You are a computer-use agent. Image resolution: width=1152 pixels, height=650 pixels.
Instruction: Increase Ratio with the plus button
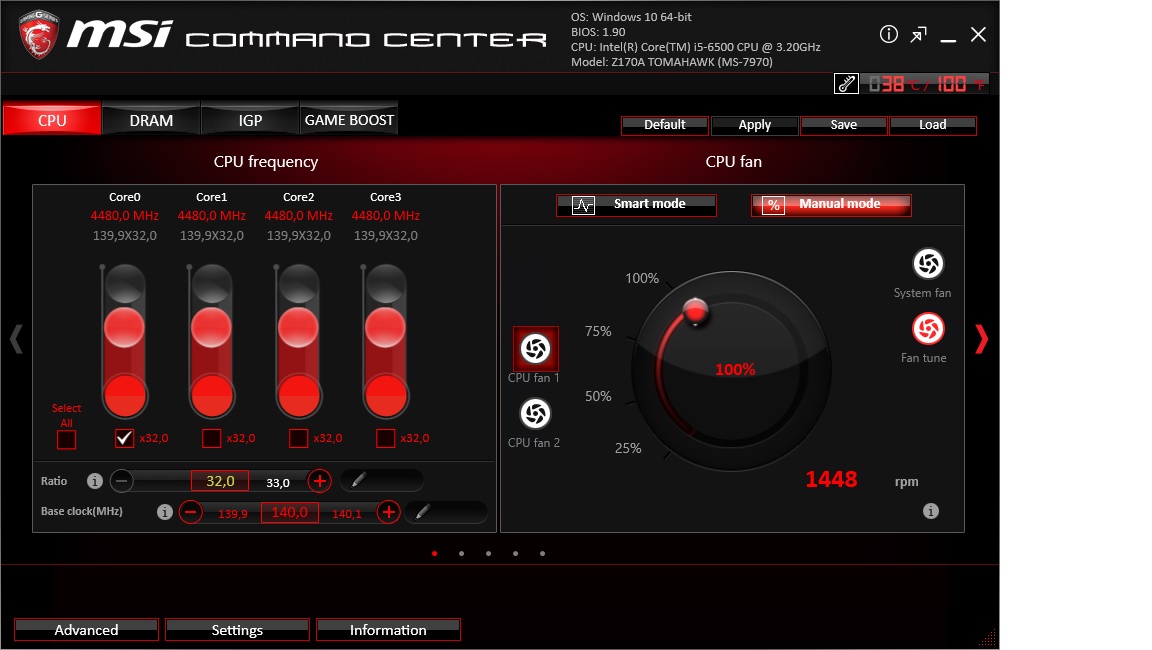[319, 481]
